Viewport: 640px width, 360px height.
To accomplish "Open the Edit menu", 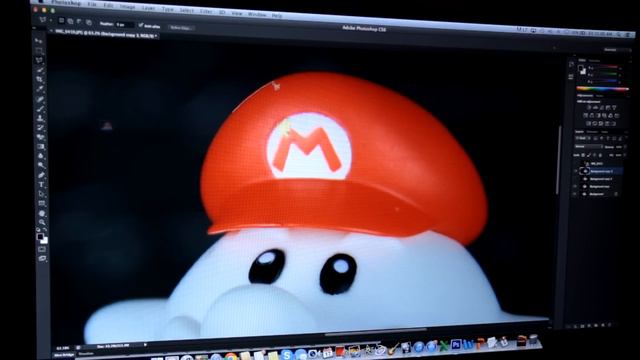I will tap(108, 5).
